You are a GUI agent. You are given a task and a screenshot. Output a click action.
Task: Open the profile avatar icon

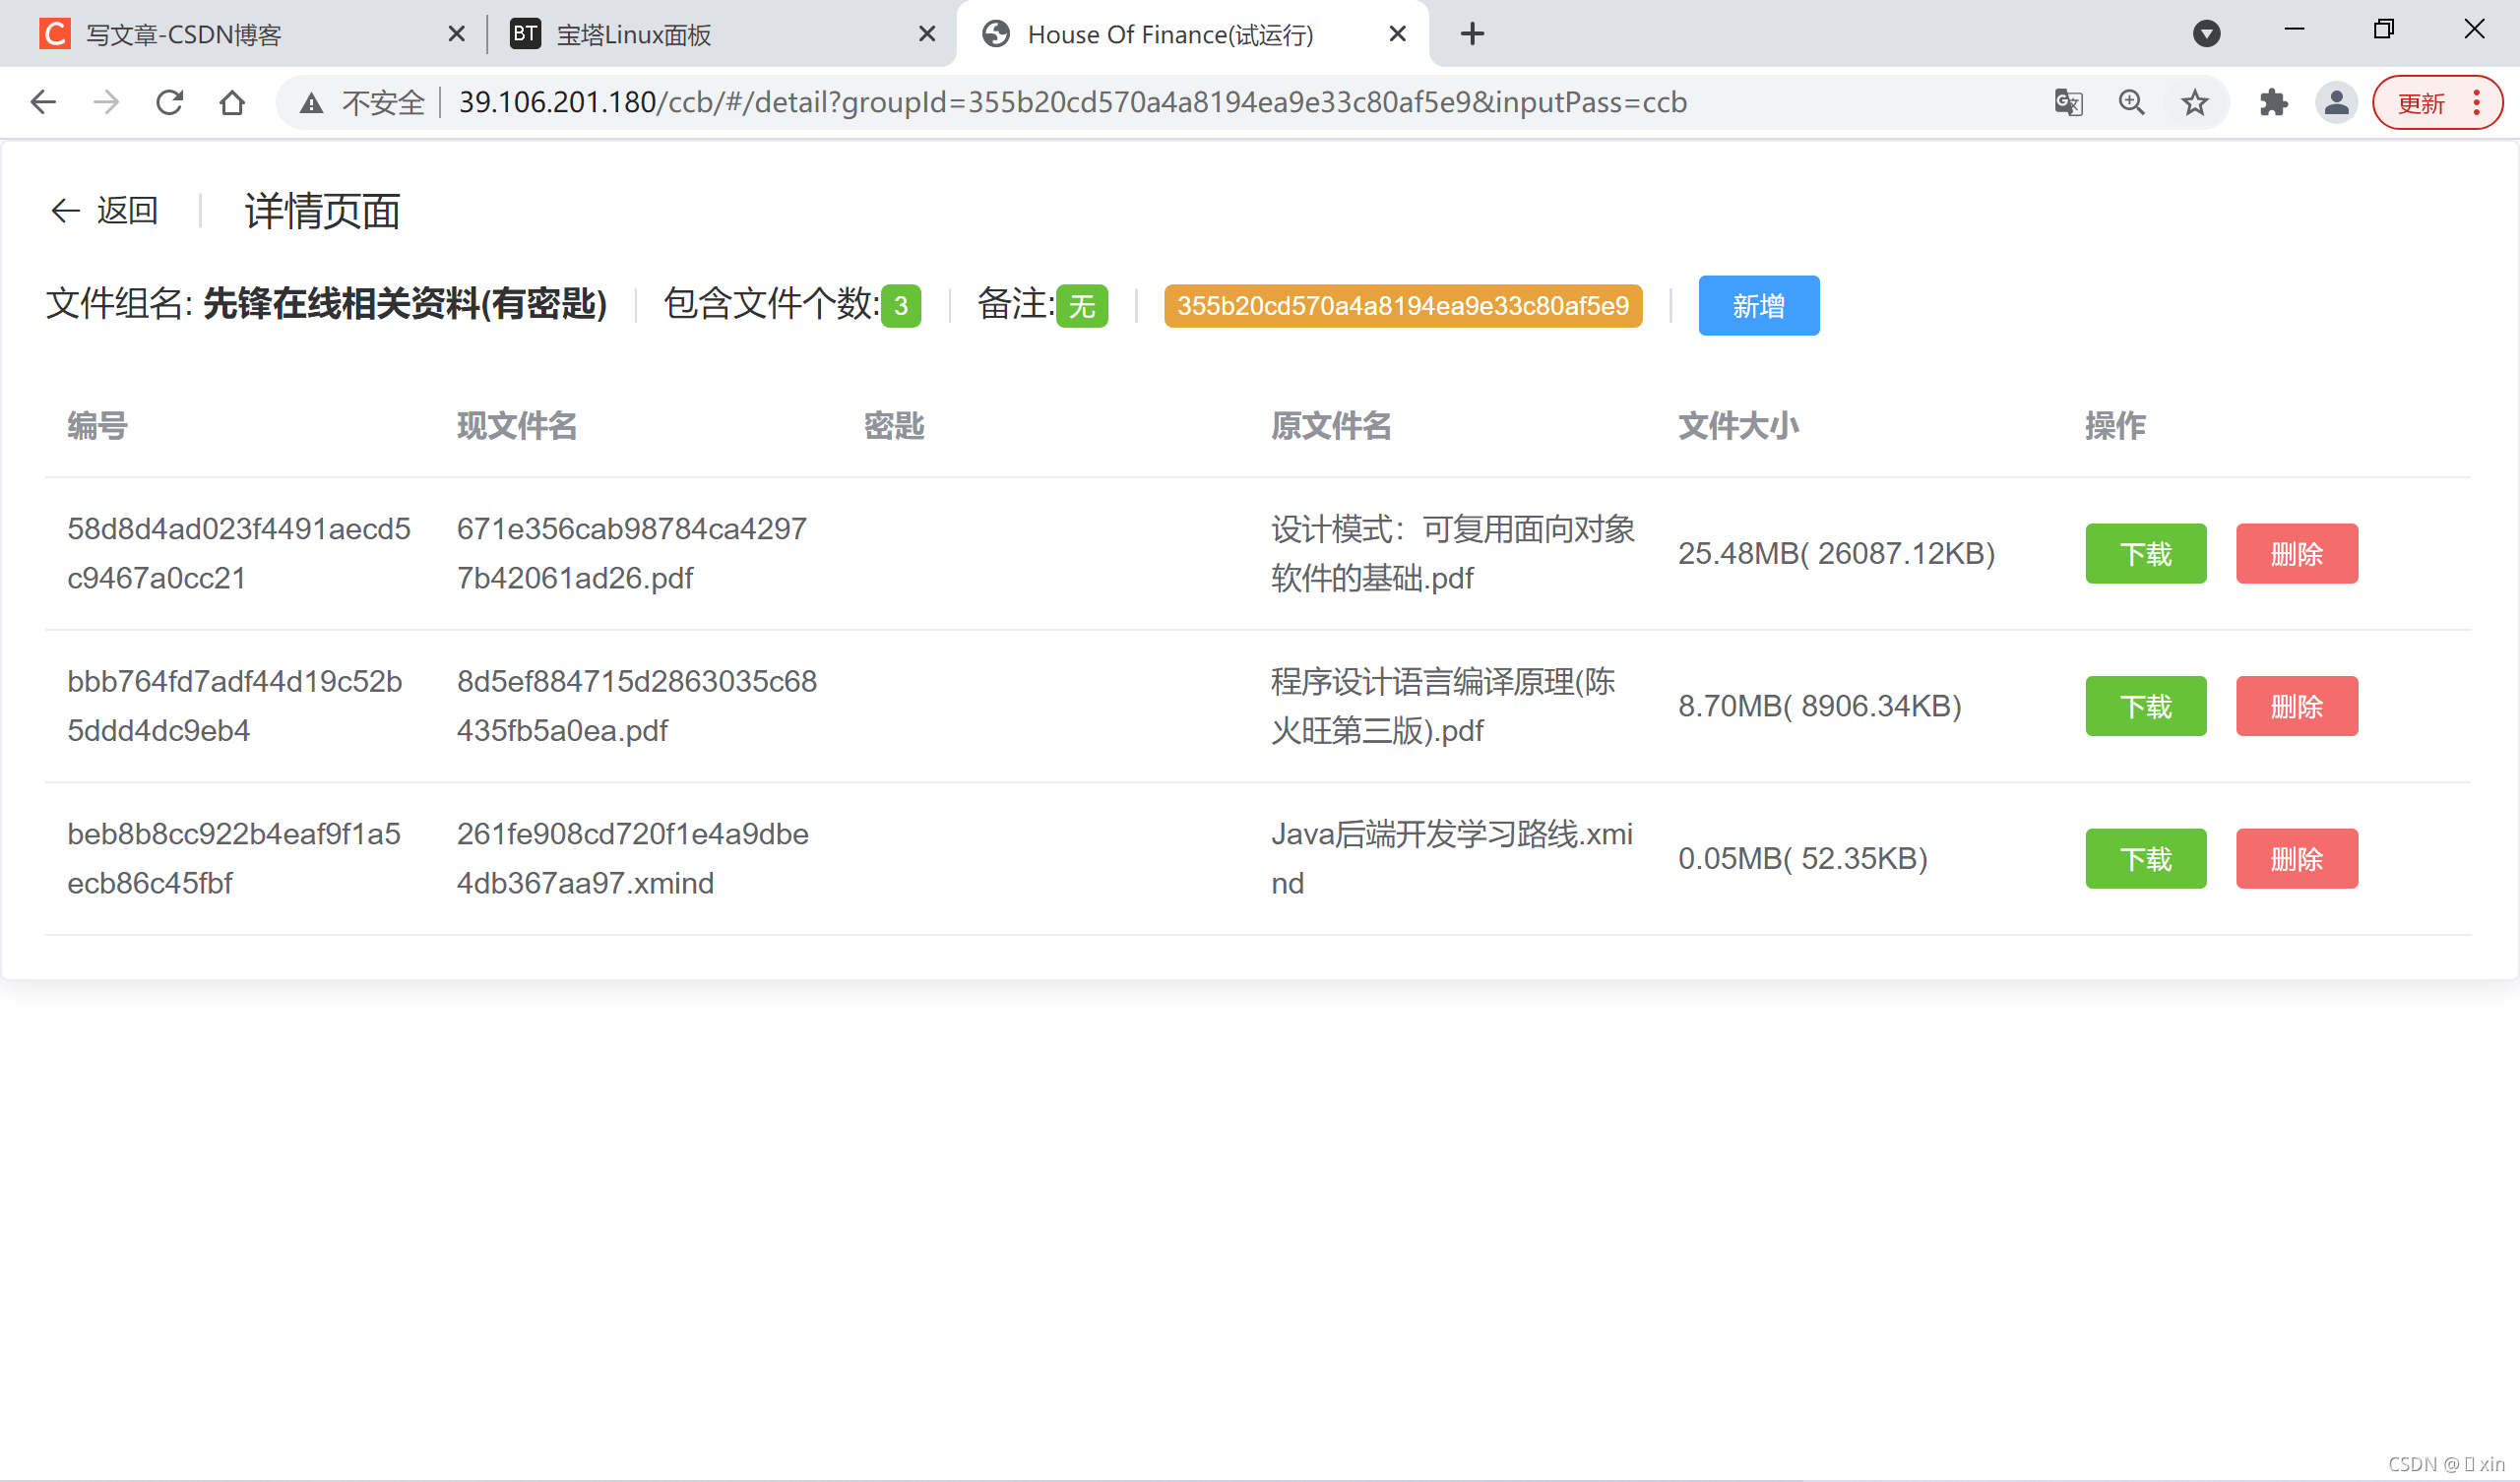click(x=2336, y=102)
